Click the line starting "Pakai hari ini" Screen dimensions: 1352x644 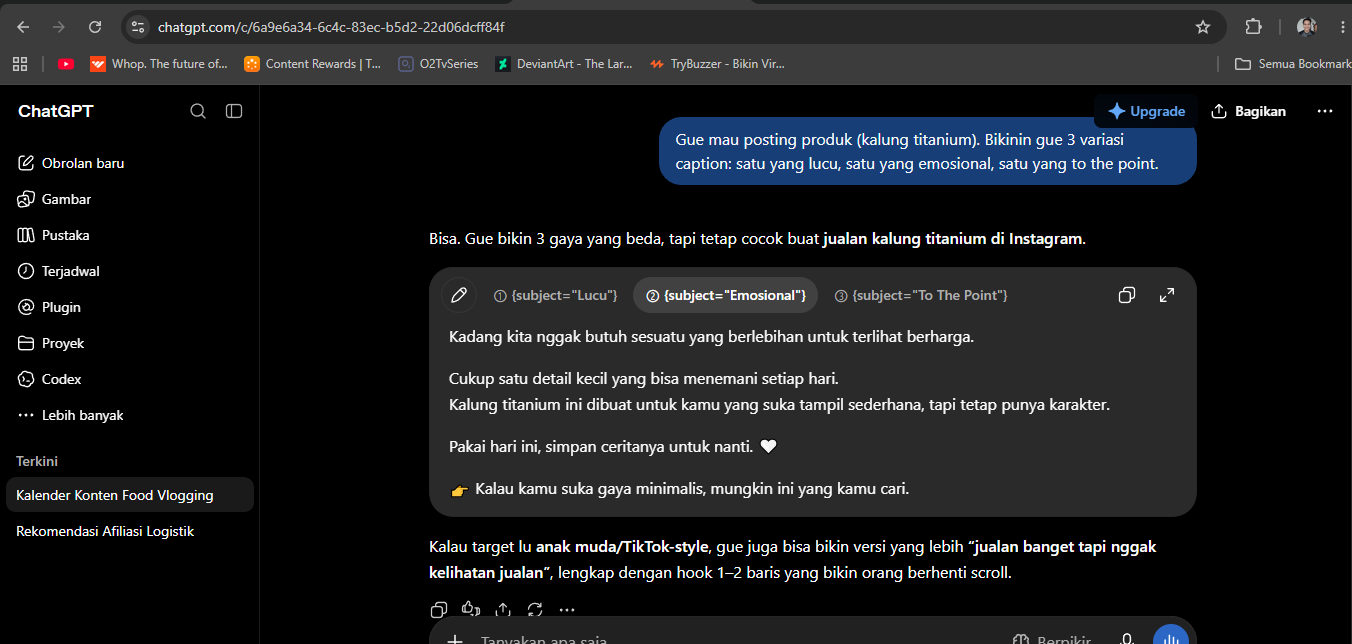[613, 447]
